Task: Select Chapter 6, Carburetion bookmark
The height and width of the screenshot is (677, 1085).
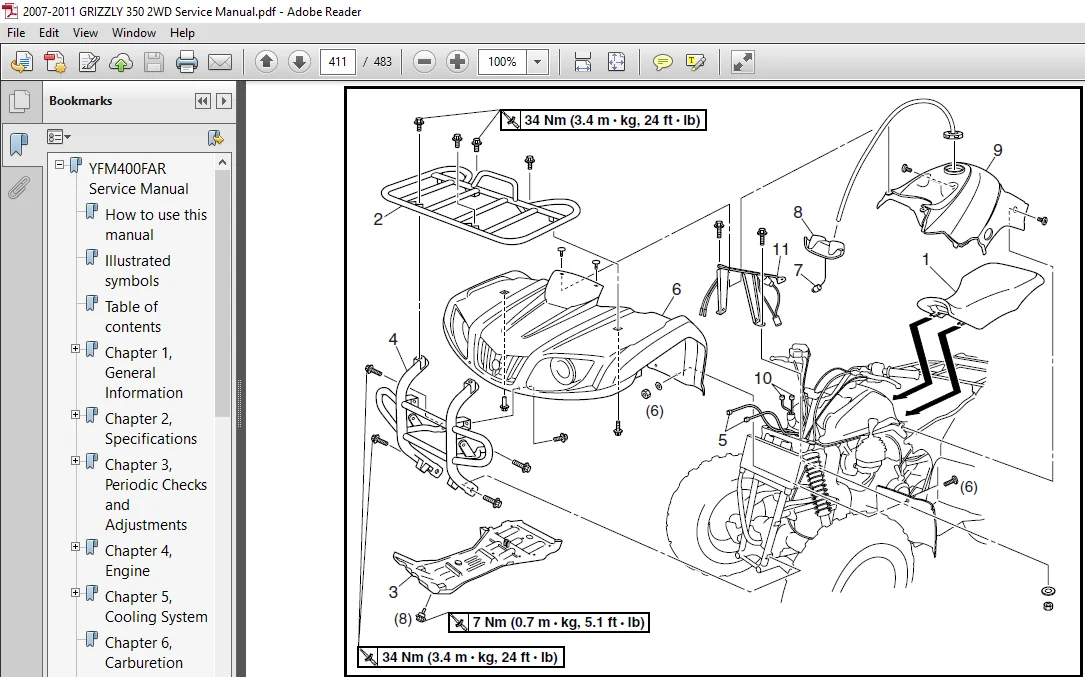Action: click(x=144, y=653)
